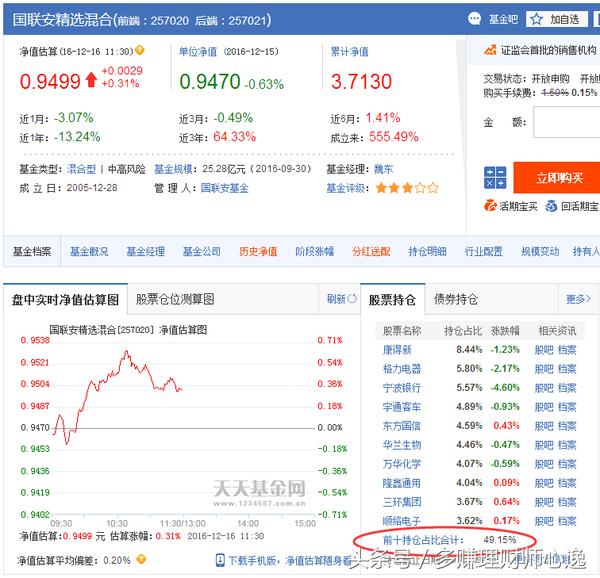This screenshot has height=578, width=600.
Task: Open stock 东方国信 link
Action: pos(402,426)
